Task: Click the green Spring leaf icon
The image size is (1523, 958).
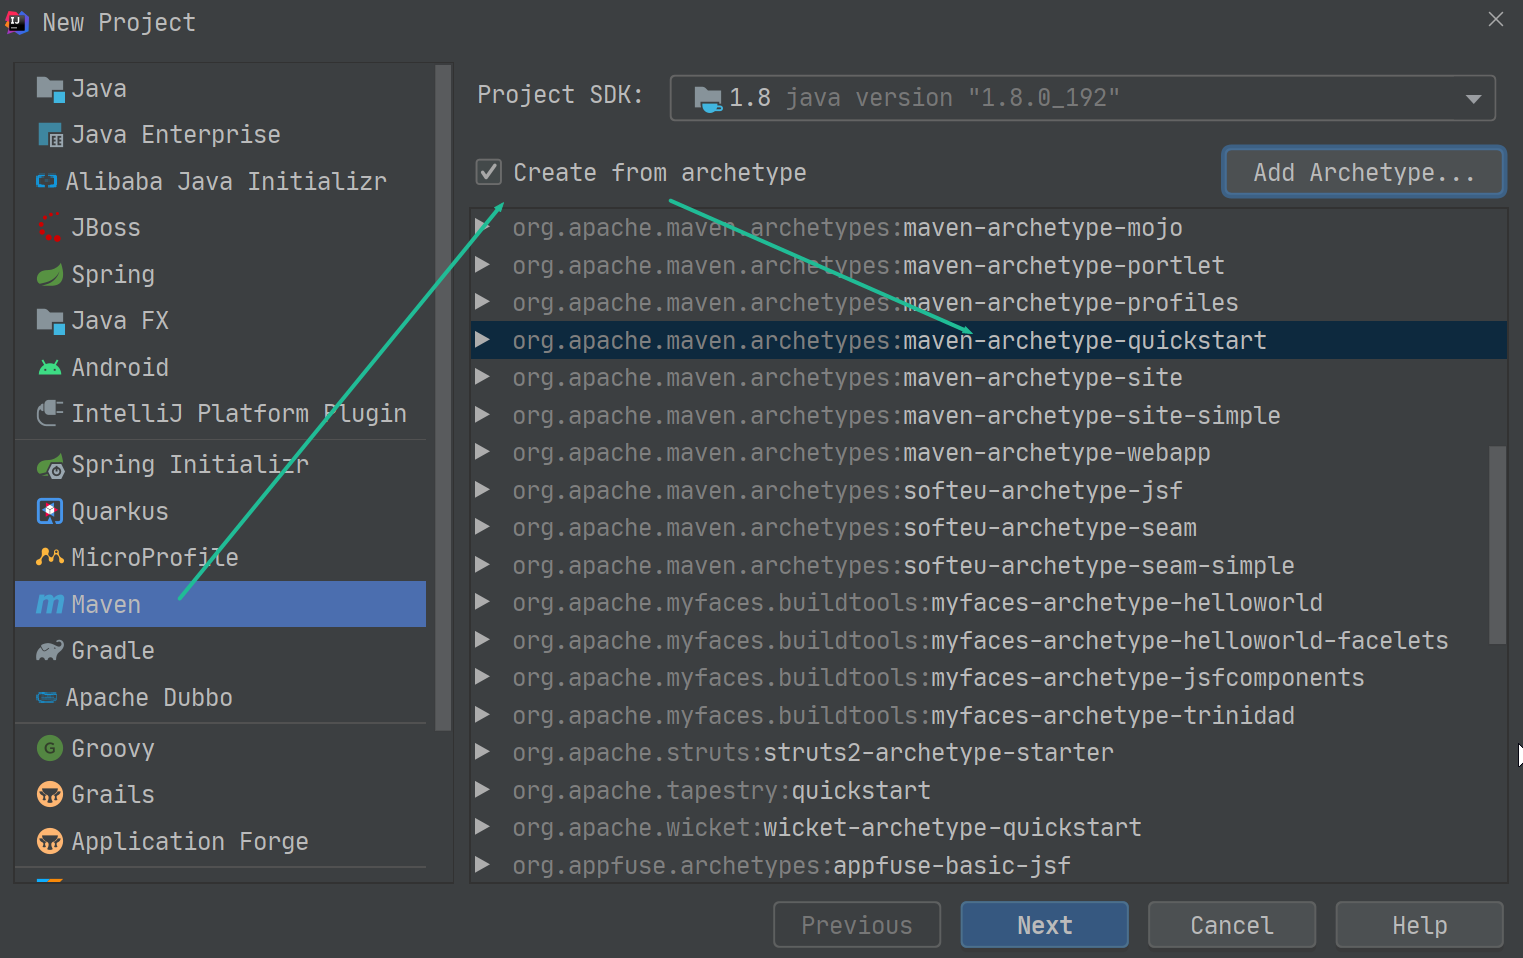Action: tap(50, 275)
